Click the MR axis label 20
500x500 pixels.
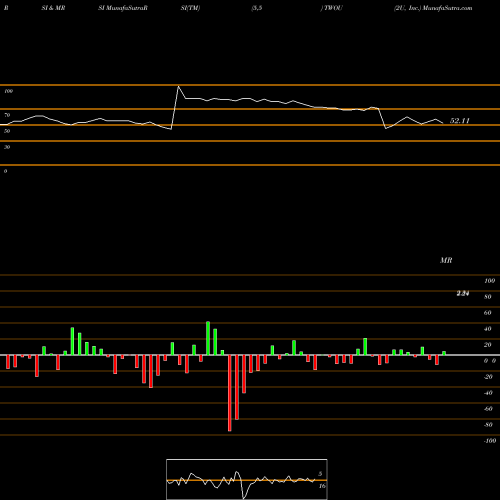click(488, 345)
